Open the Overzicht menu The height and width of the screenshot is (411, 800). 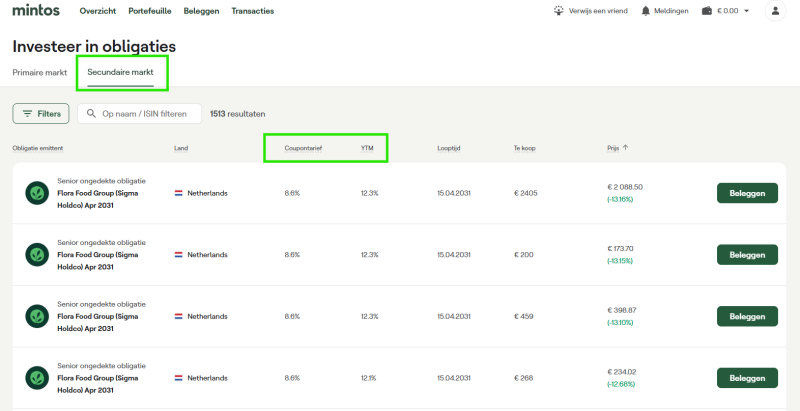pos(98,11)
